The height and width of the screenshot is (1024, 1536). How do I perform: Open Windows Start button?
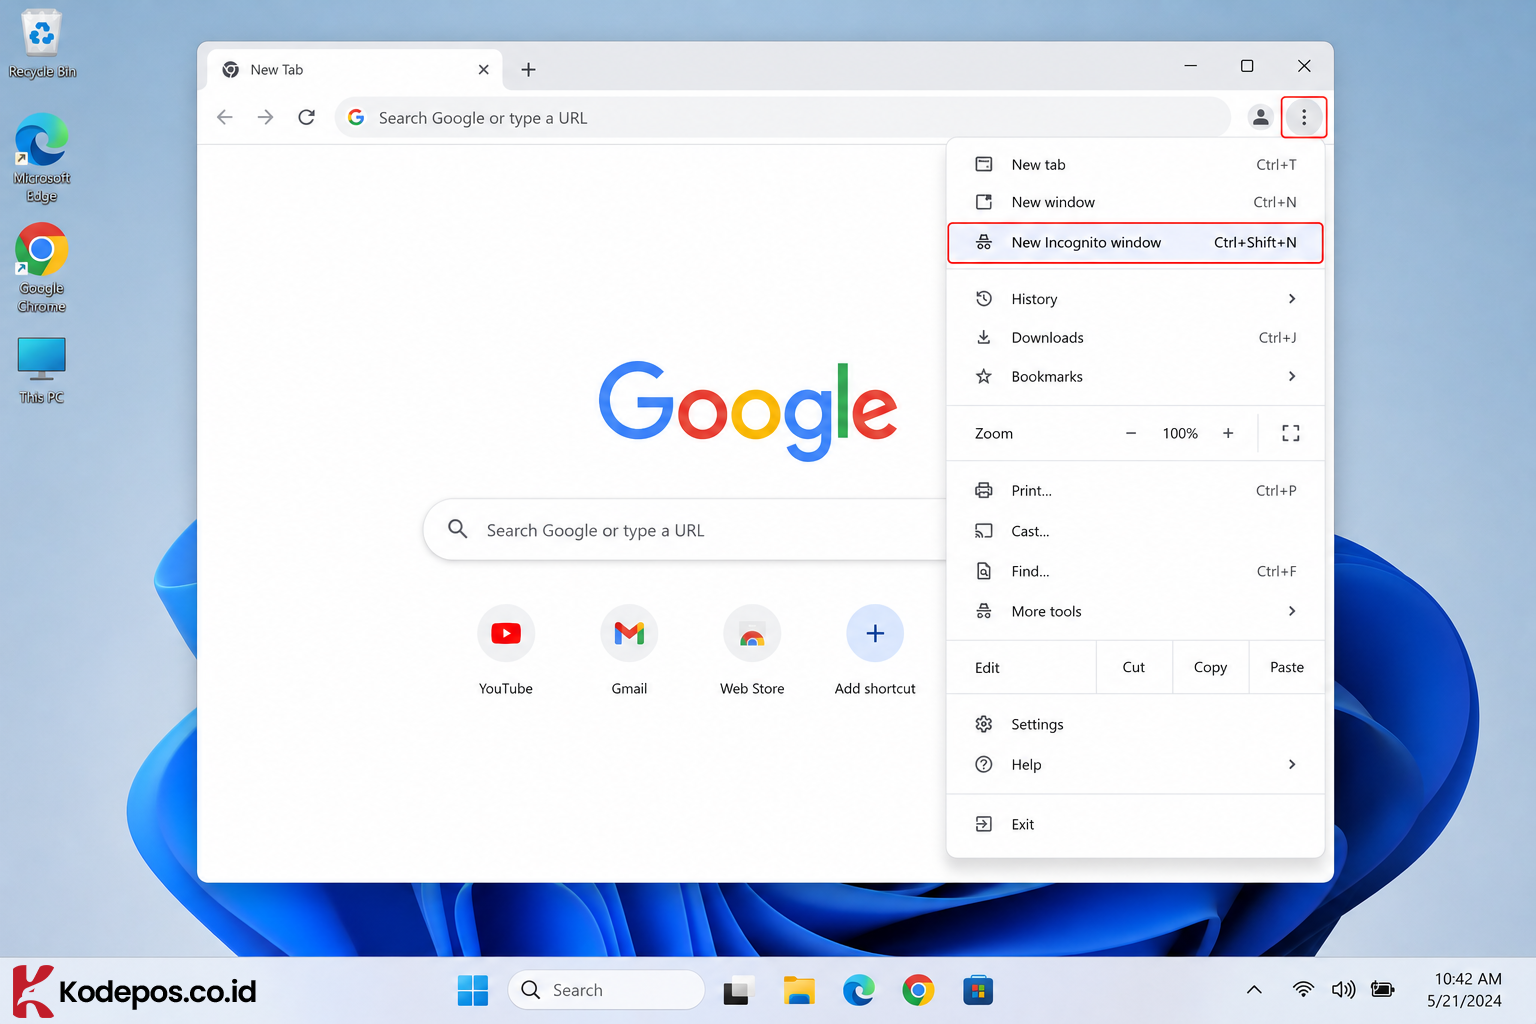point(472,990)
